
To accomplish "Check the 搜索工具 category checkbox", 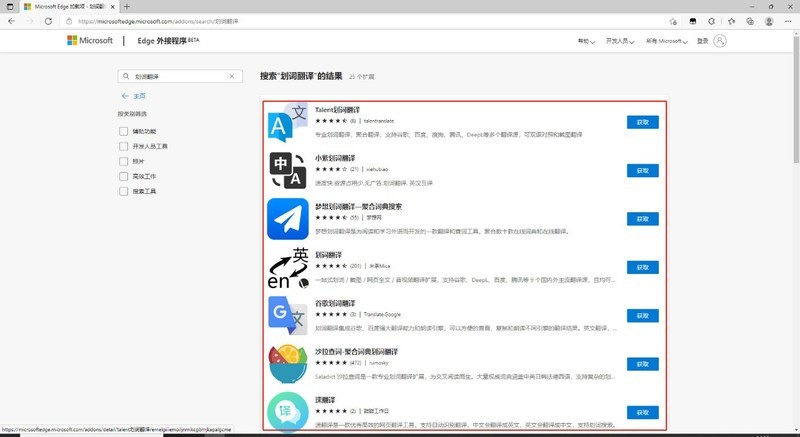I will click(123, 191).
